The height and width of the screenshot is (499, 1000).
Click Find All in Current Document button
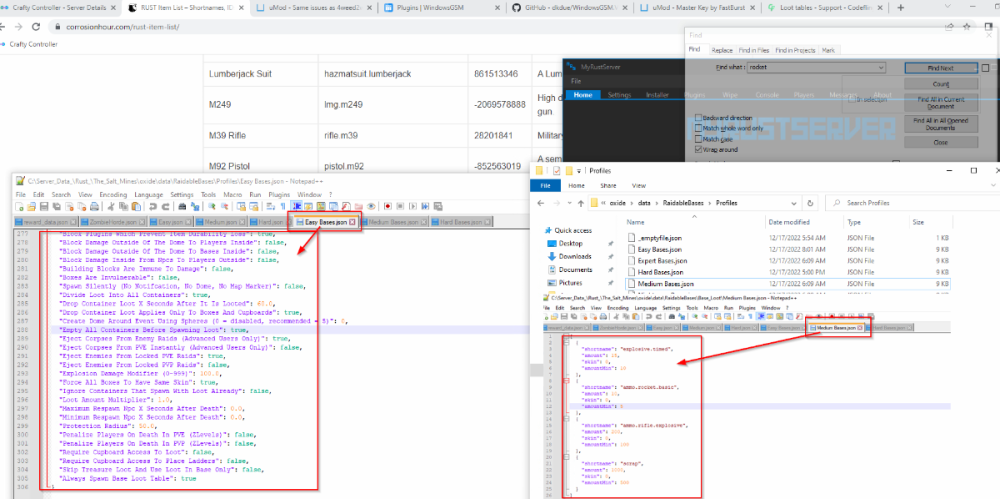(941, 103)
